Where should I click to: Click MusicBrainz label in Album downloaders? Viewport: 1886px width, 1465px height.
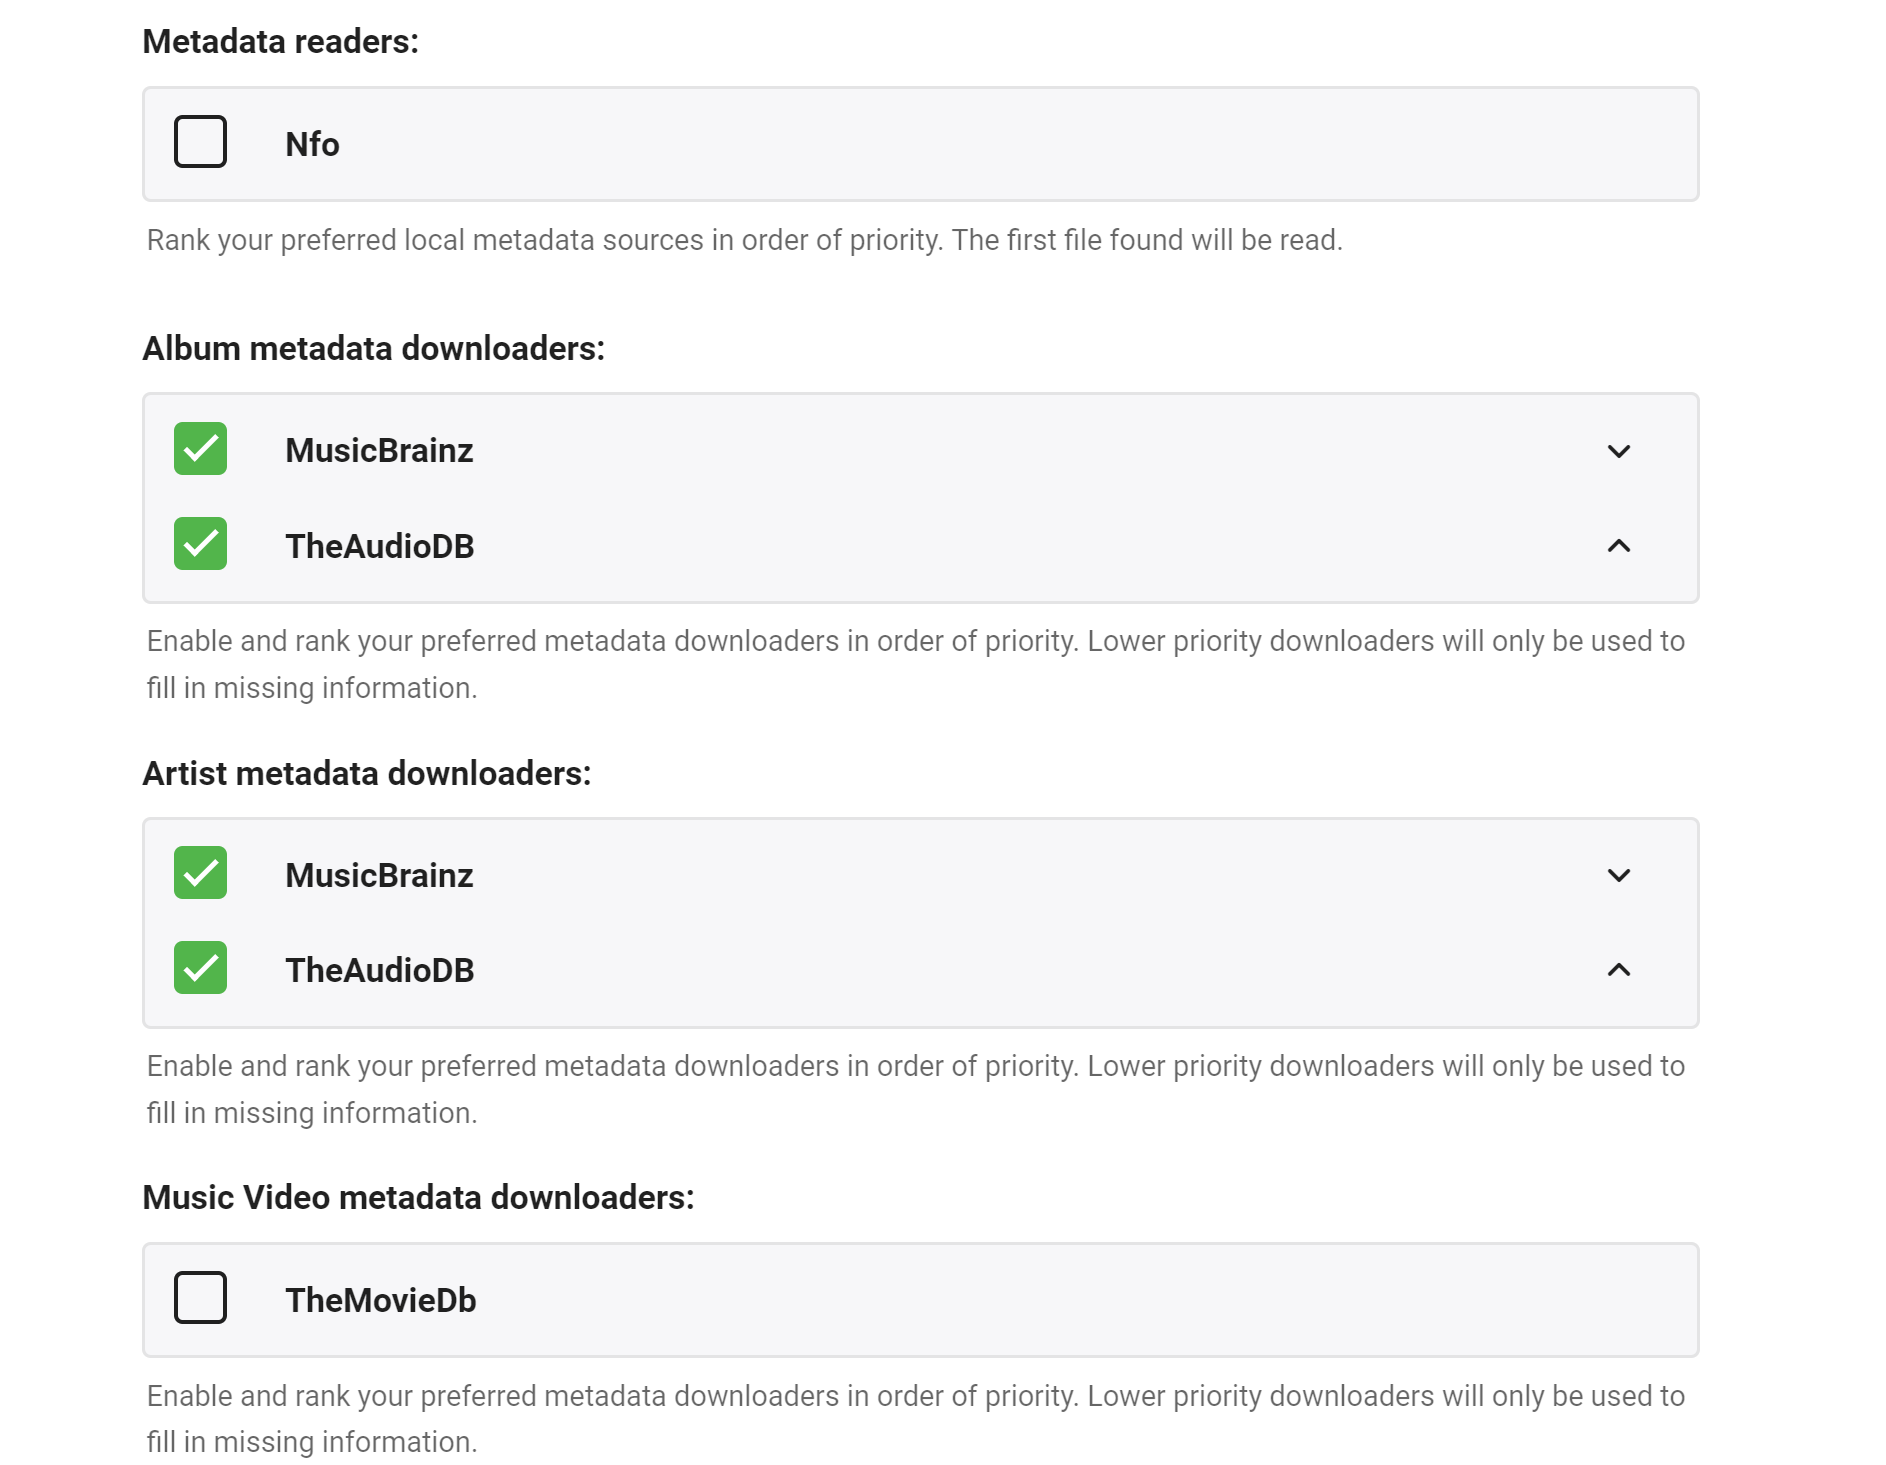tap(379, 451)
